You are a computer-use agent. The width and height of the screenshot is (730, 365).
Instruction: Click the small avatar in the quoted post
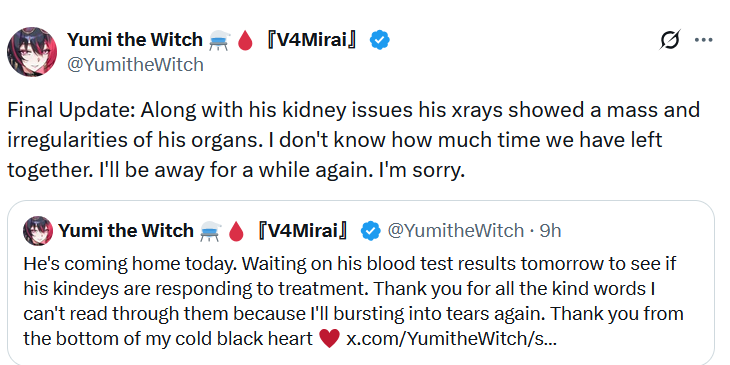[38, 230]
